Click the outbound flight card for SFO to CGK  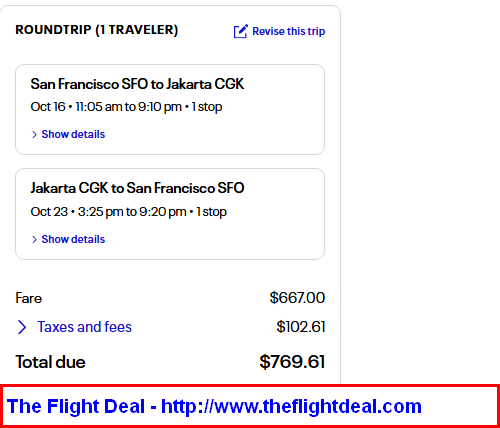(x=170, y=110)
